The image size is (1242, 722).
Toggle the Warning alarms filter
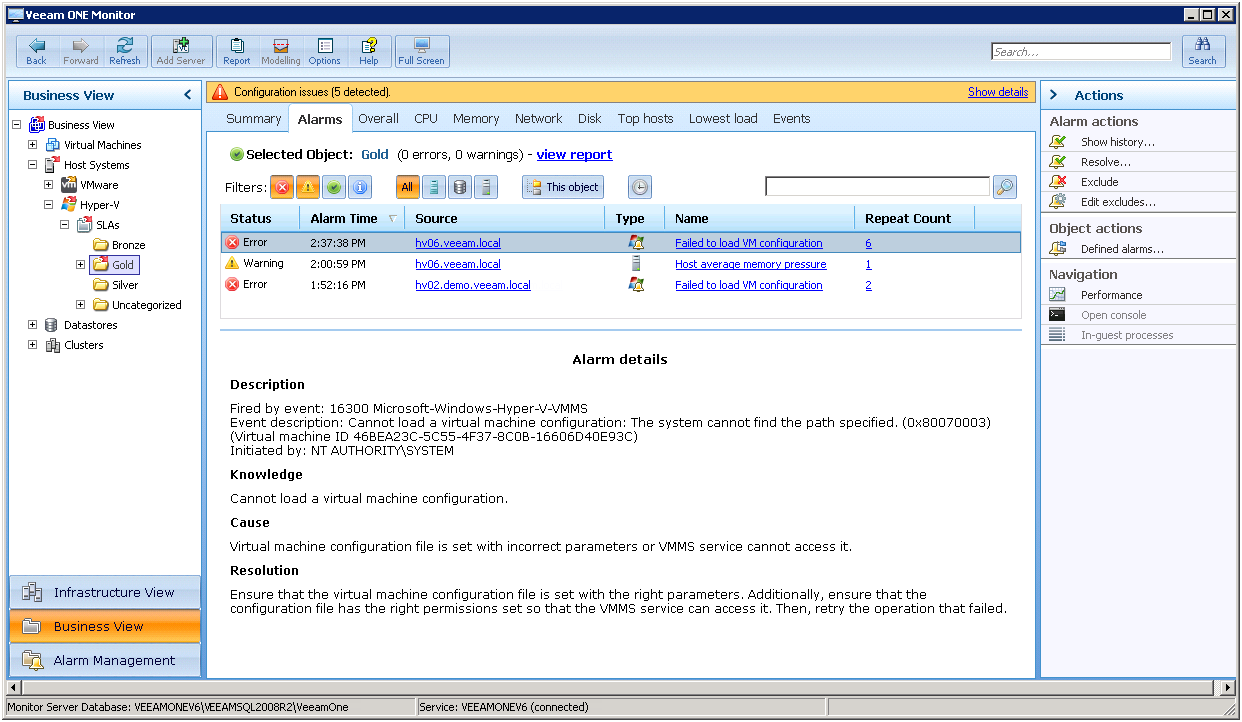308,187
